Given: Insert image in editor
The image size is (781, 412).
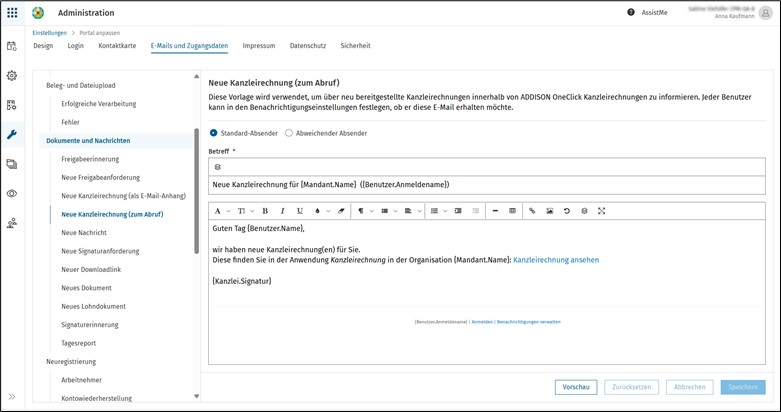Looking at the screenshot, I should tap(549, 211).
